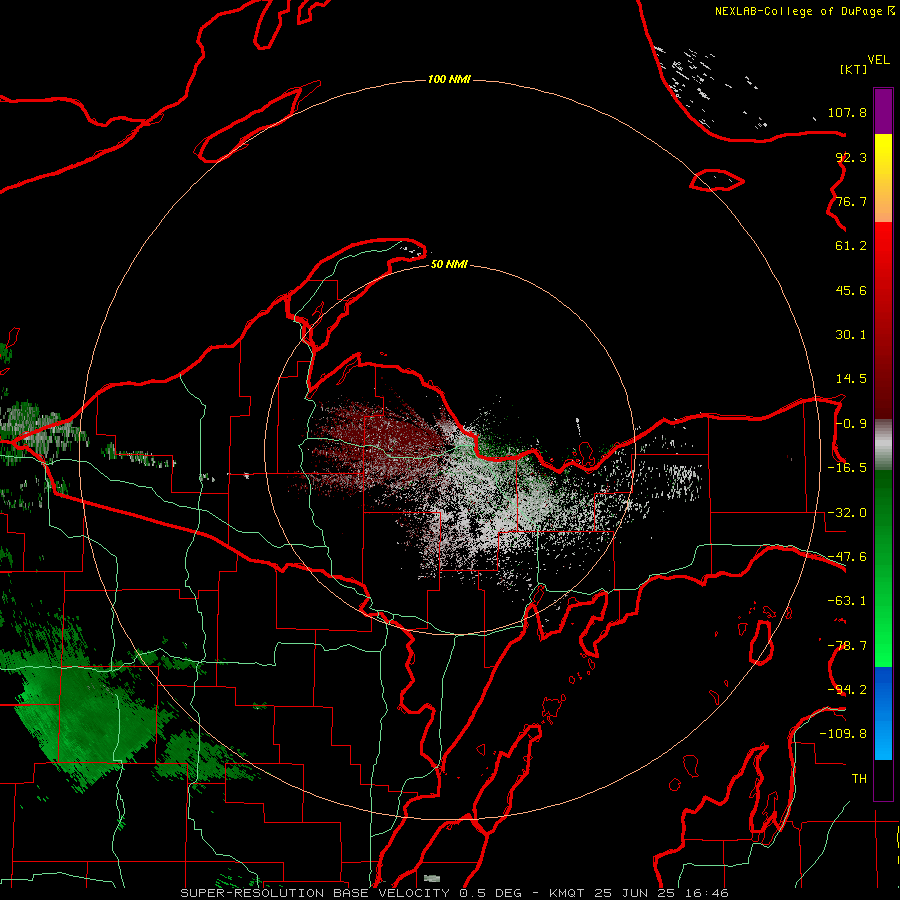Click the -47.6 legend value
Viewport: 900px width, 900px height.
(847, 557)
